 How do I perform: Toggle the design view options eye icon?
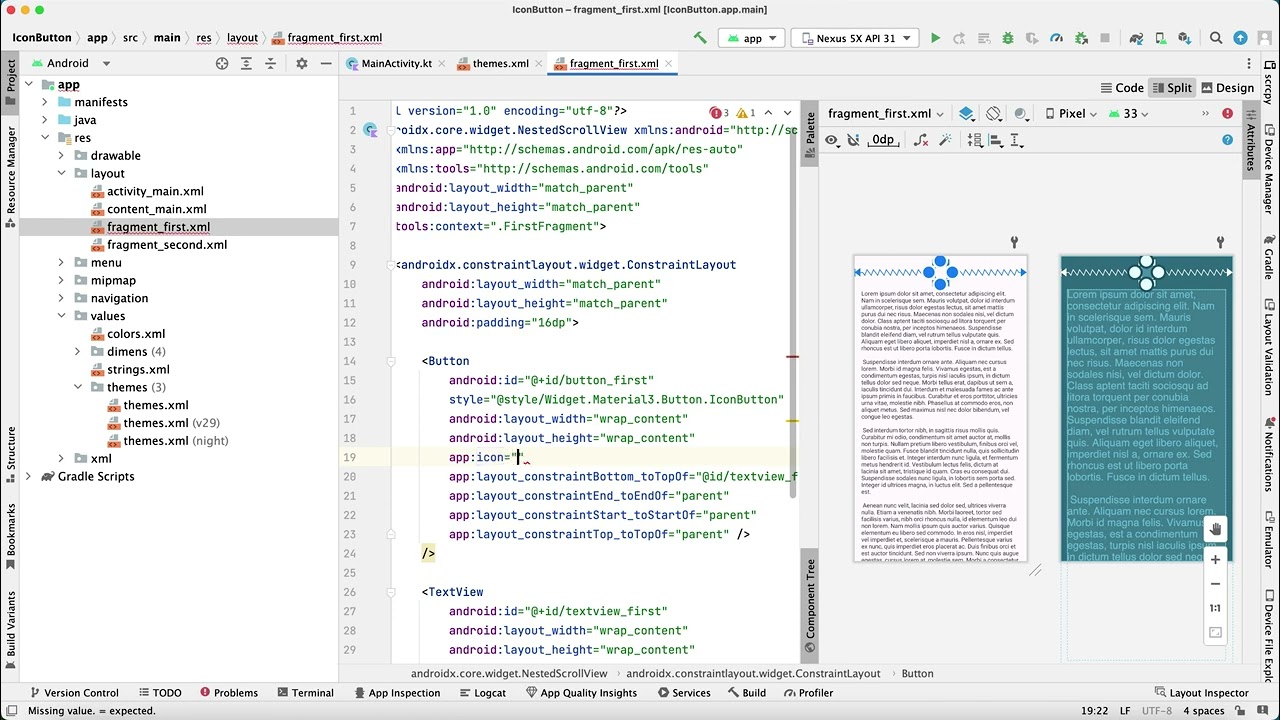coord(831,140)
